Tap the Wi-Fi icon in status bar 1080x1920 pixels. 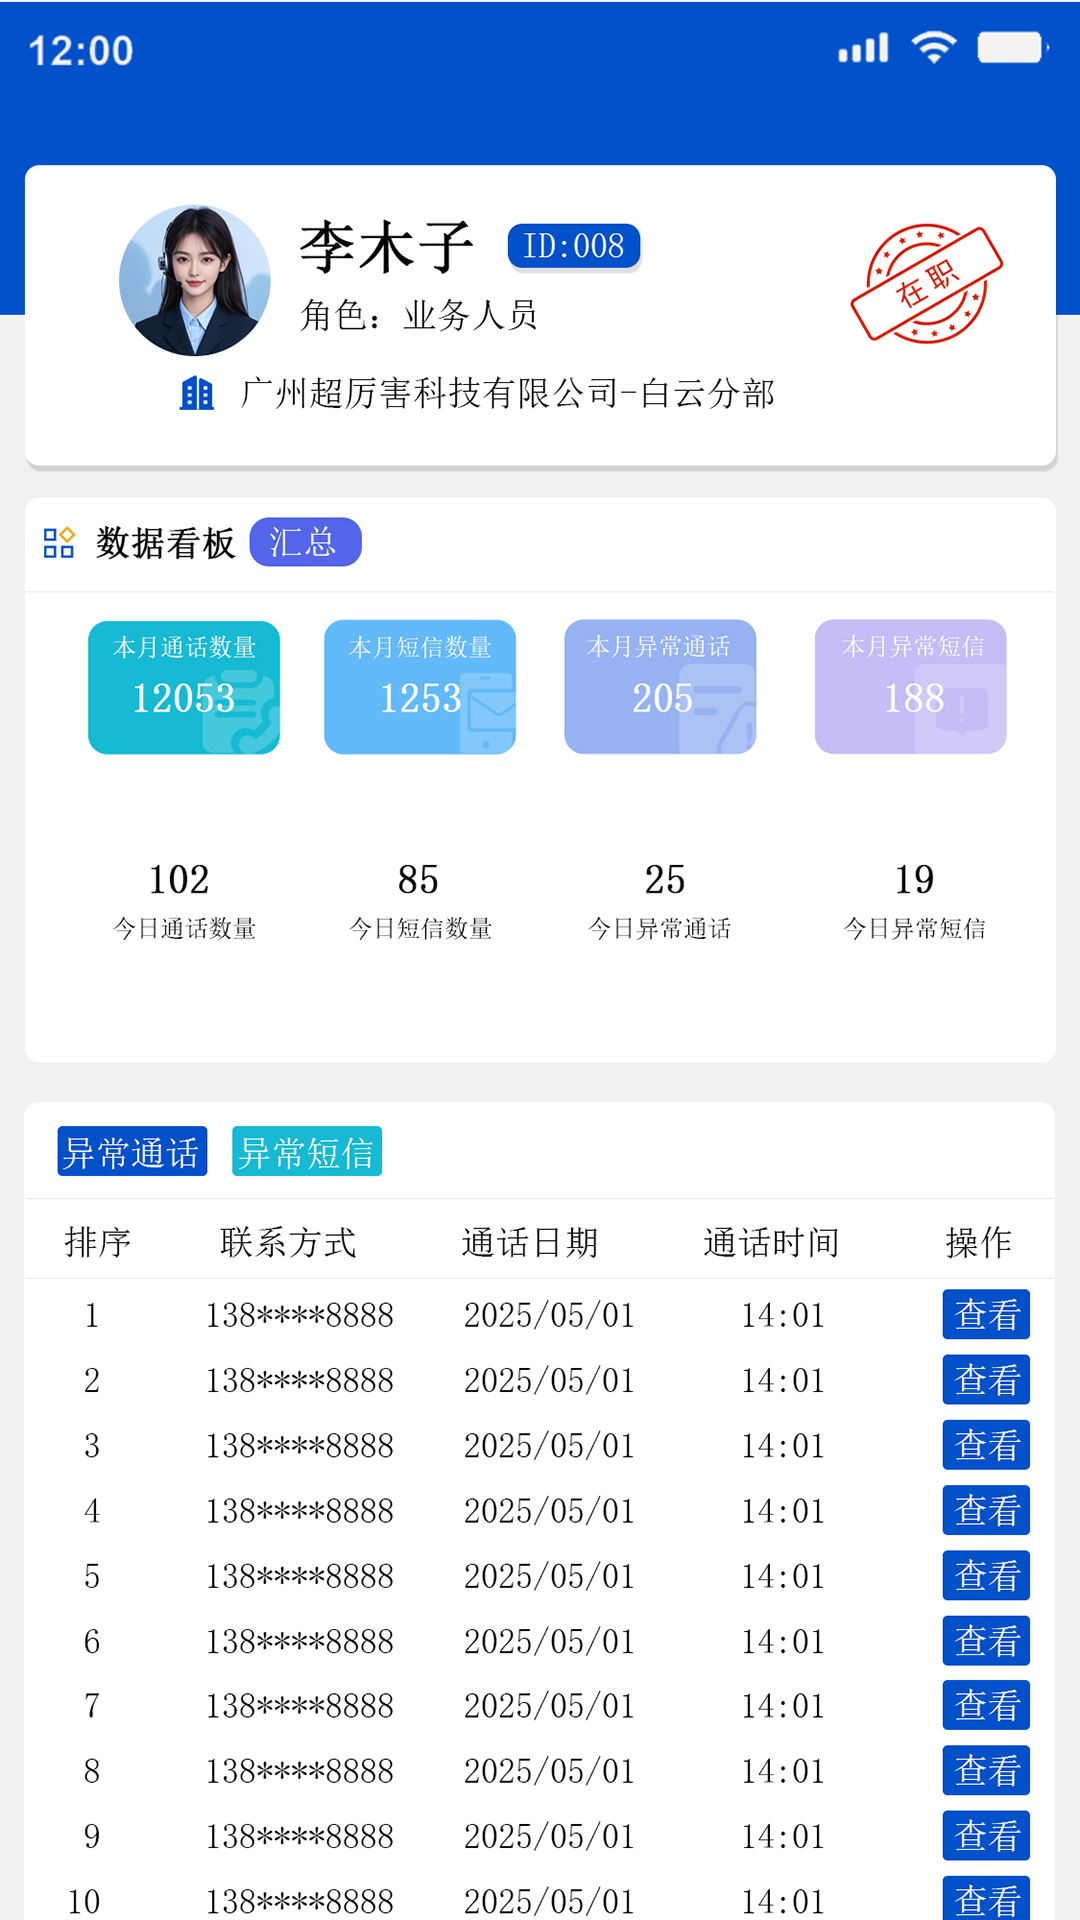point(934,47)
